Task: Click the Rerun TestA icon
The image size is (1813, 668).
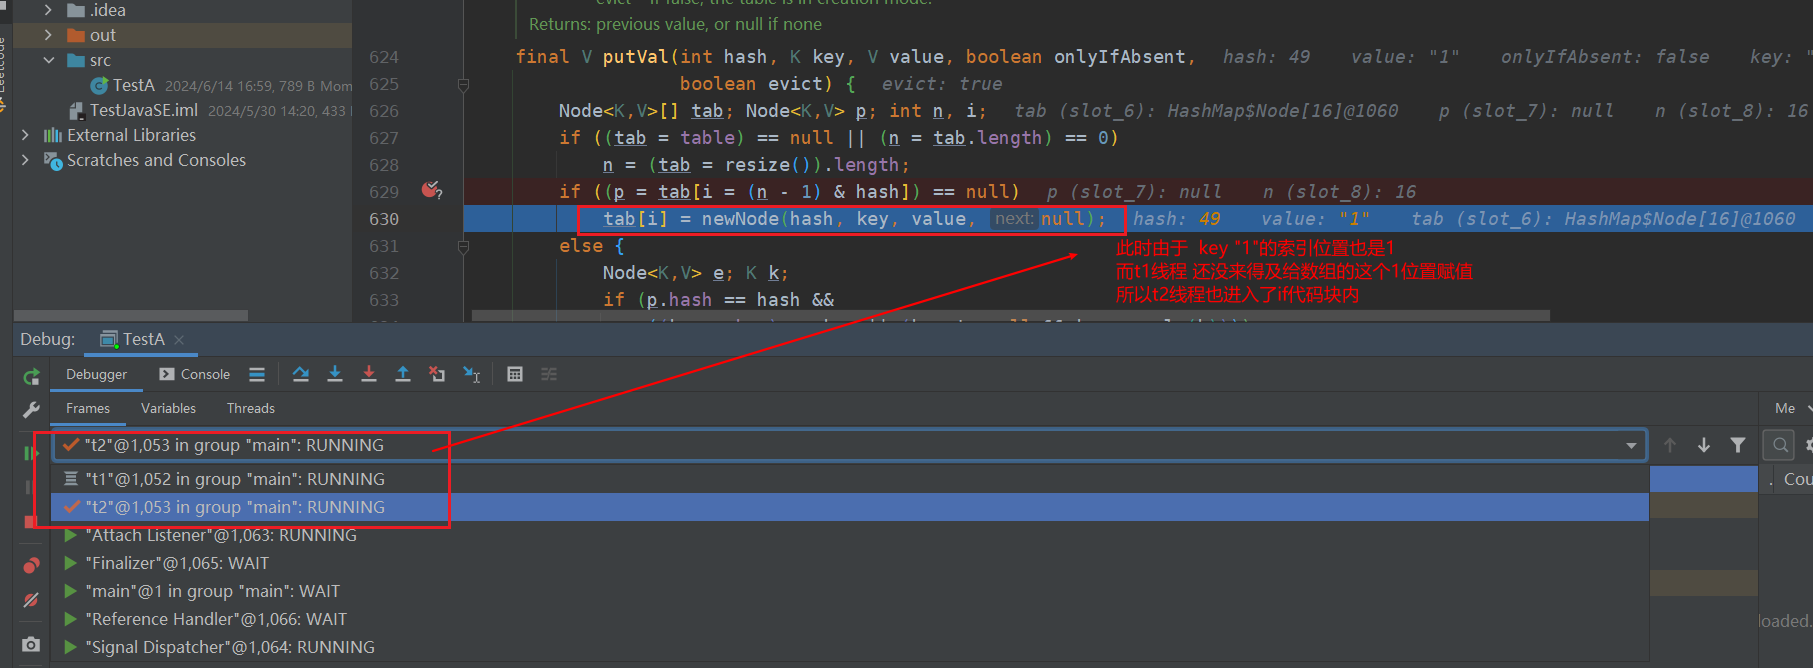Action: pos(31,377)
